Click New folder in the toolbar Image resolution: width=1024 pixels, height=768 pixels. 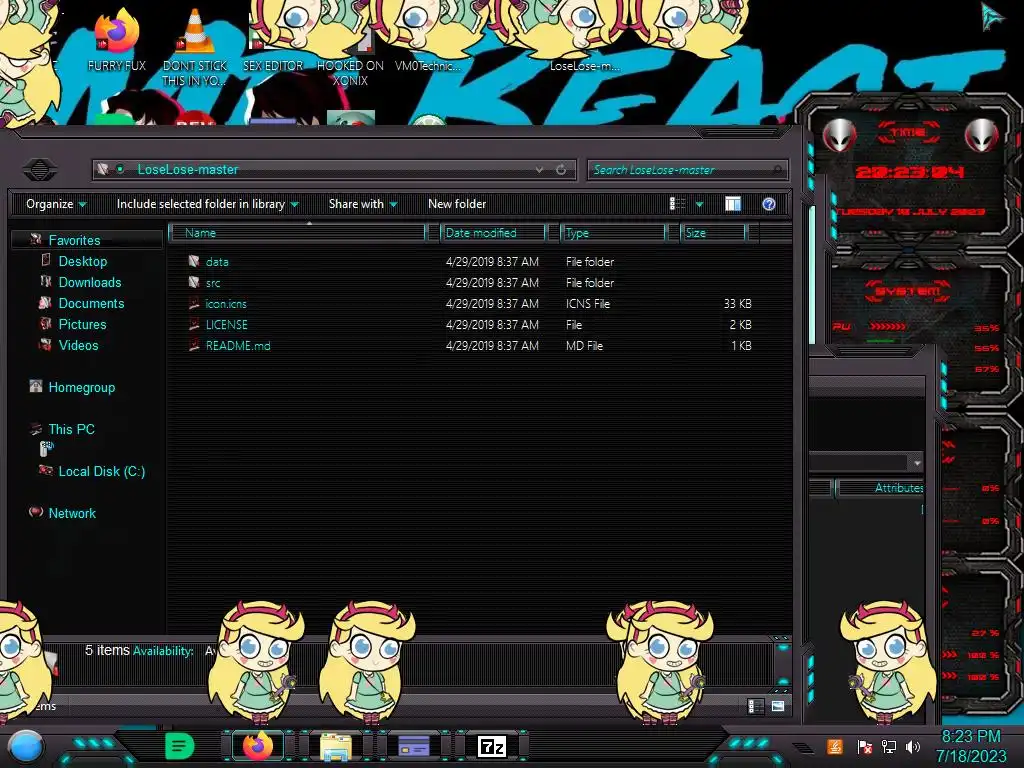457,204
